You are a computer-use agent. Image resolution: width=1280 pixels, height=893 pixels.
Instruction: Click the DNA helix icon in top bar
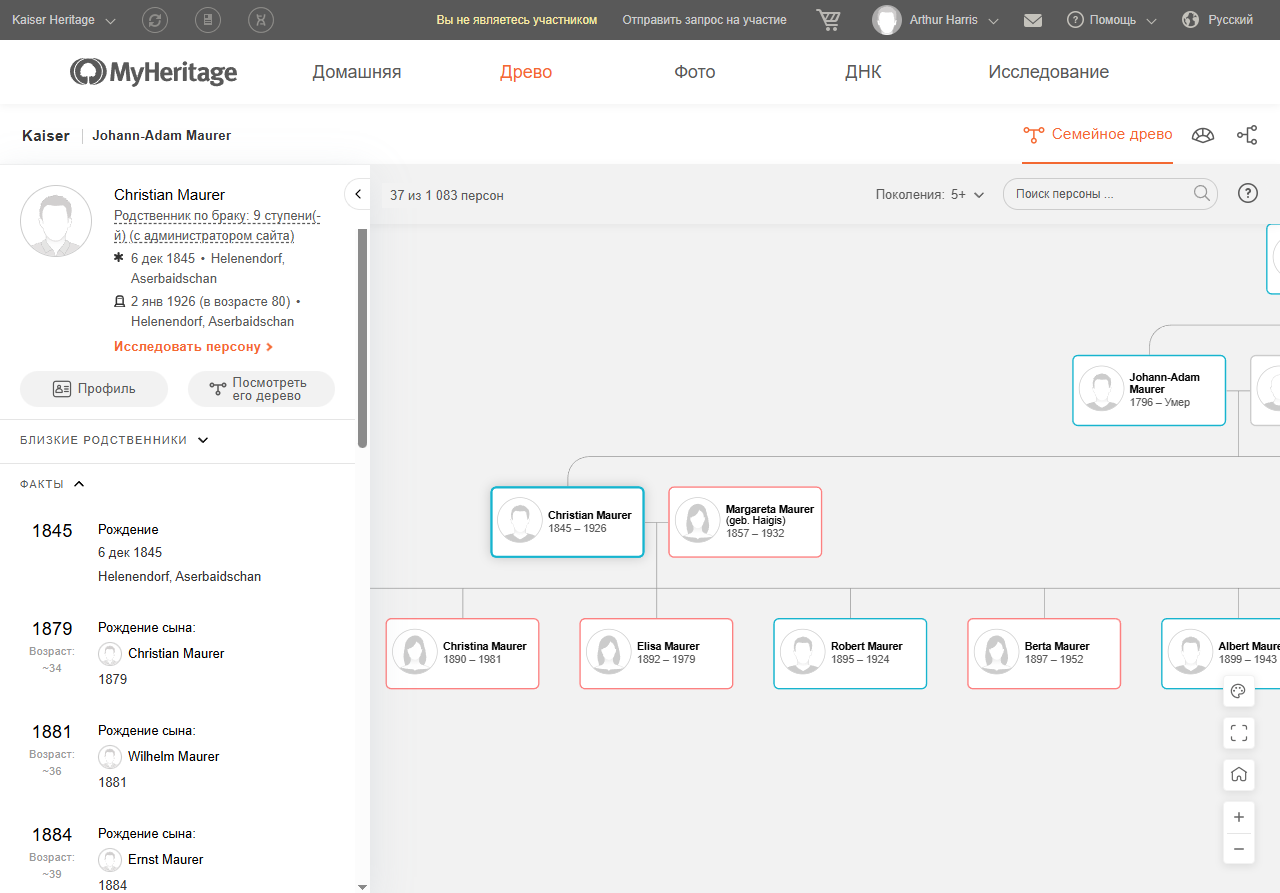click(x=261, y=20)
